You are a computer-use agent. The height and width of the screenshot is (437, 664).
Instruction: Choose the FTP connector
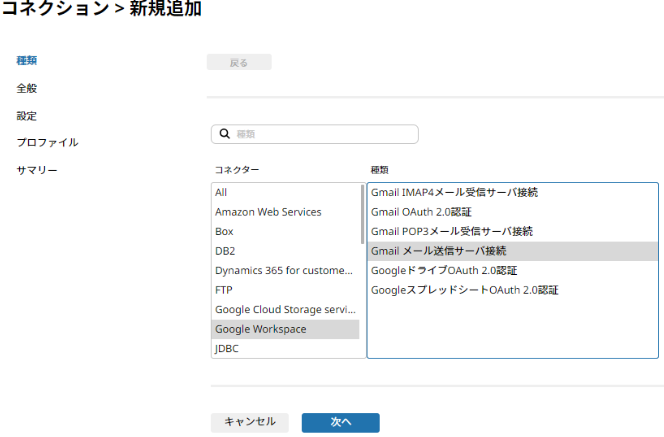(x=285, y=290)
